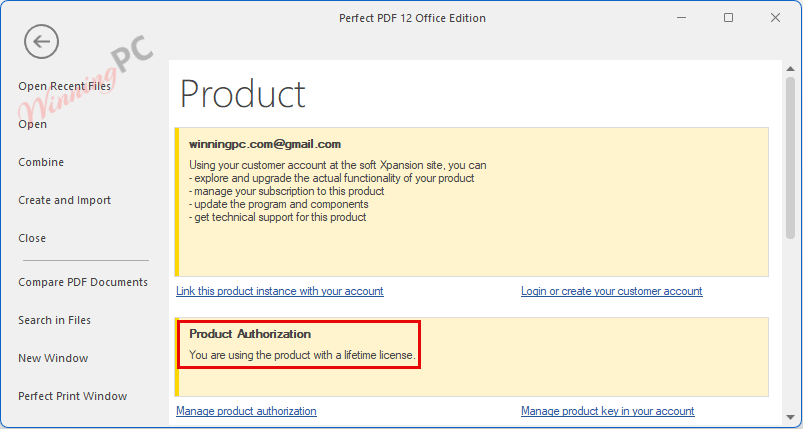Screen dimensions: 803x429
Task: Choose Combine from the sidebar
Action: 41,162
